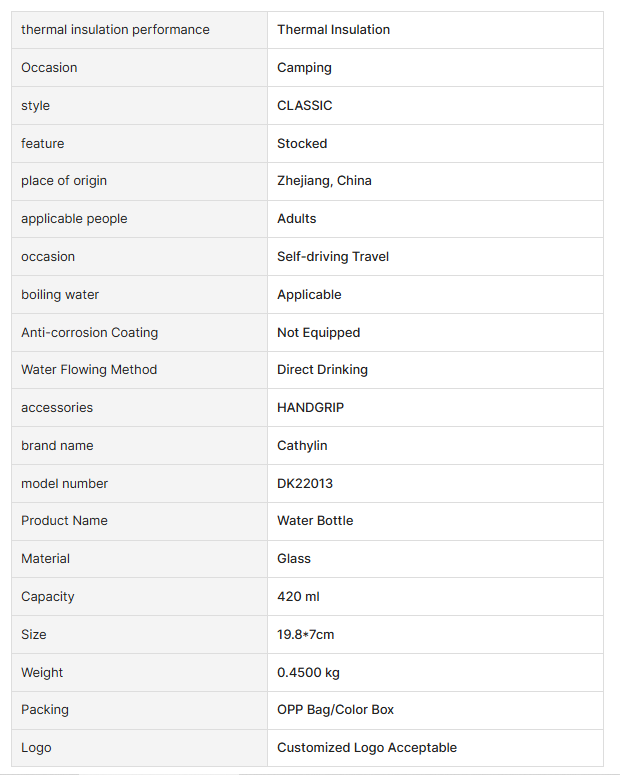Select the 'Not Equipped' value
The height and width of the screenshot is (775, 620).
coord(318,333)
